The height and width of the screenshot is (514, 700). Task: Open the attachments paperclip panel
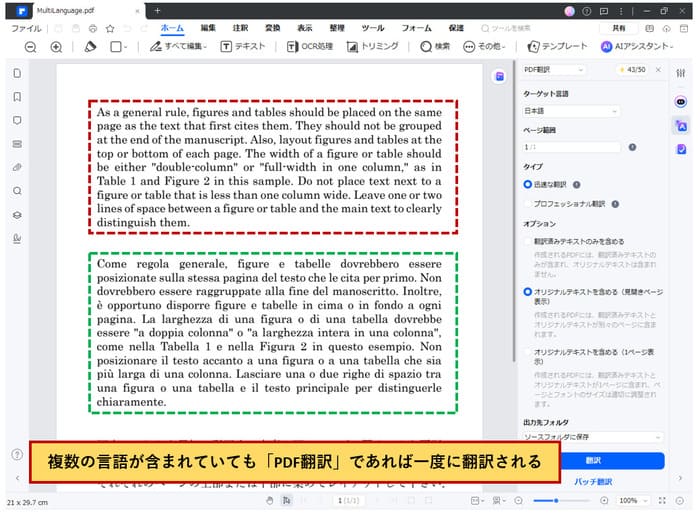pyautogui.click(x=17, y=167)
